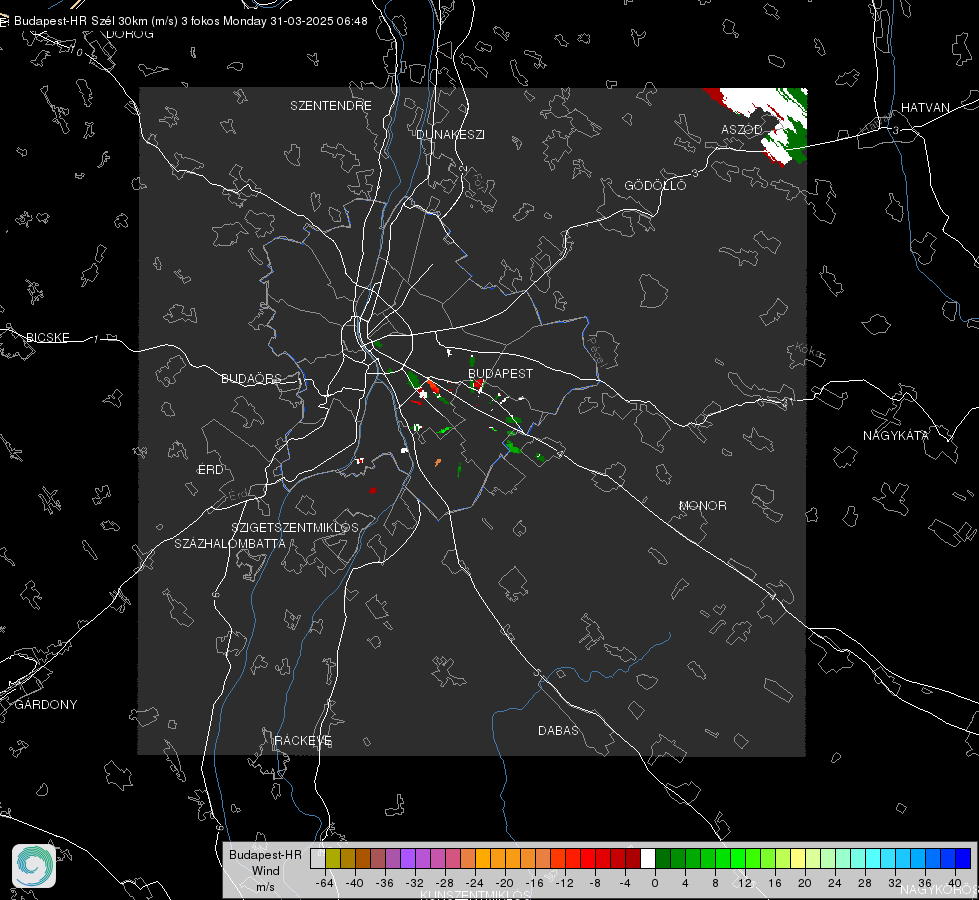Click the DABAS town label
This screenshot has width=979, height=900.
tap(558, 730)
